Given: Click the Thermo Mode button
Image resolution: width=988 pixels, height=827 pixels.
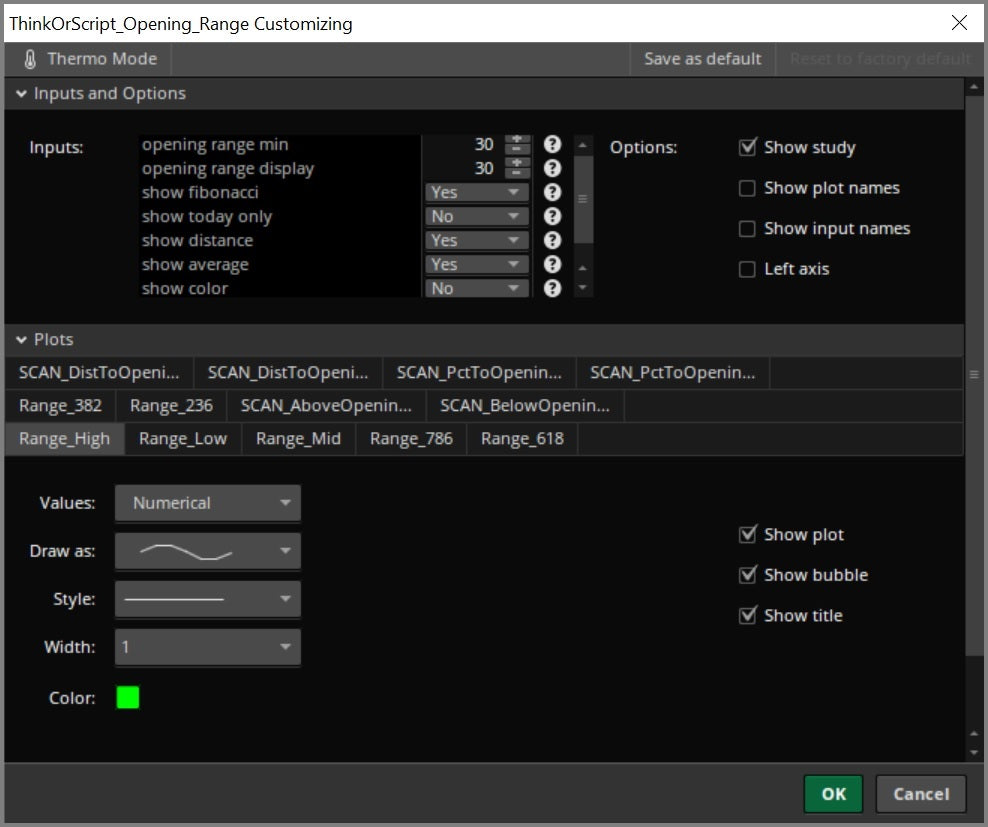Looking at the screenshot, I should click(88, 59).
